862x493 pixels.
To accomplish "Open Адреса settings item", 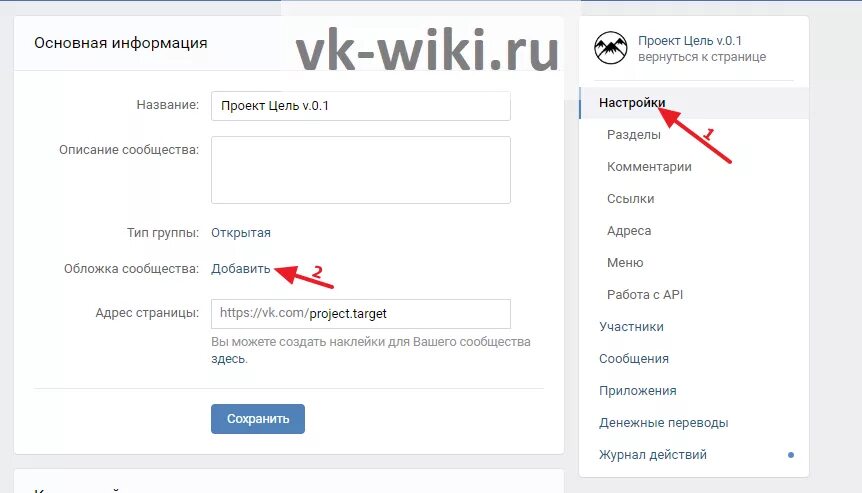I will click(628, 231).
